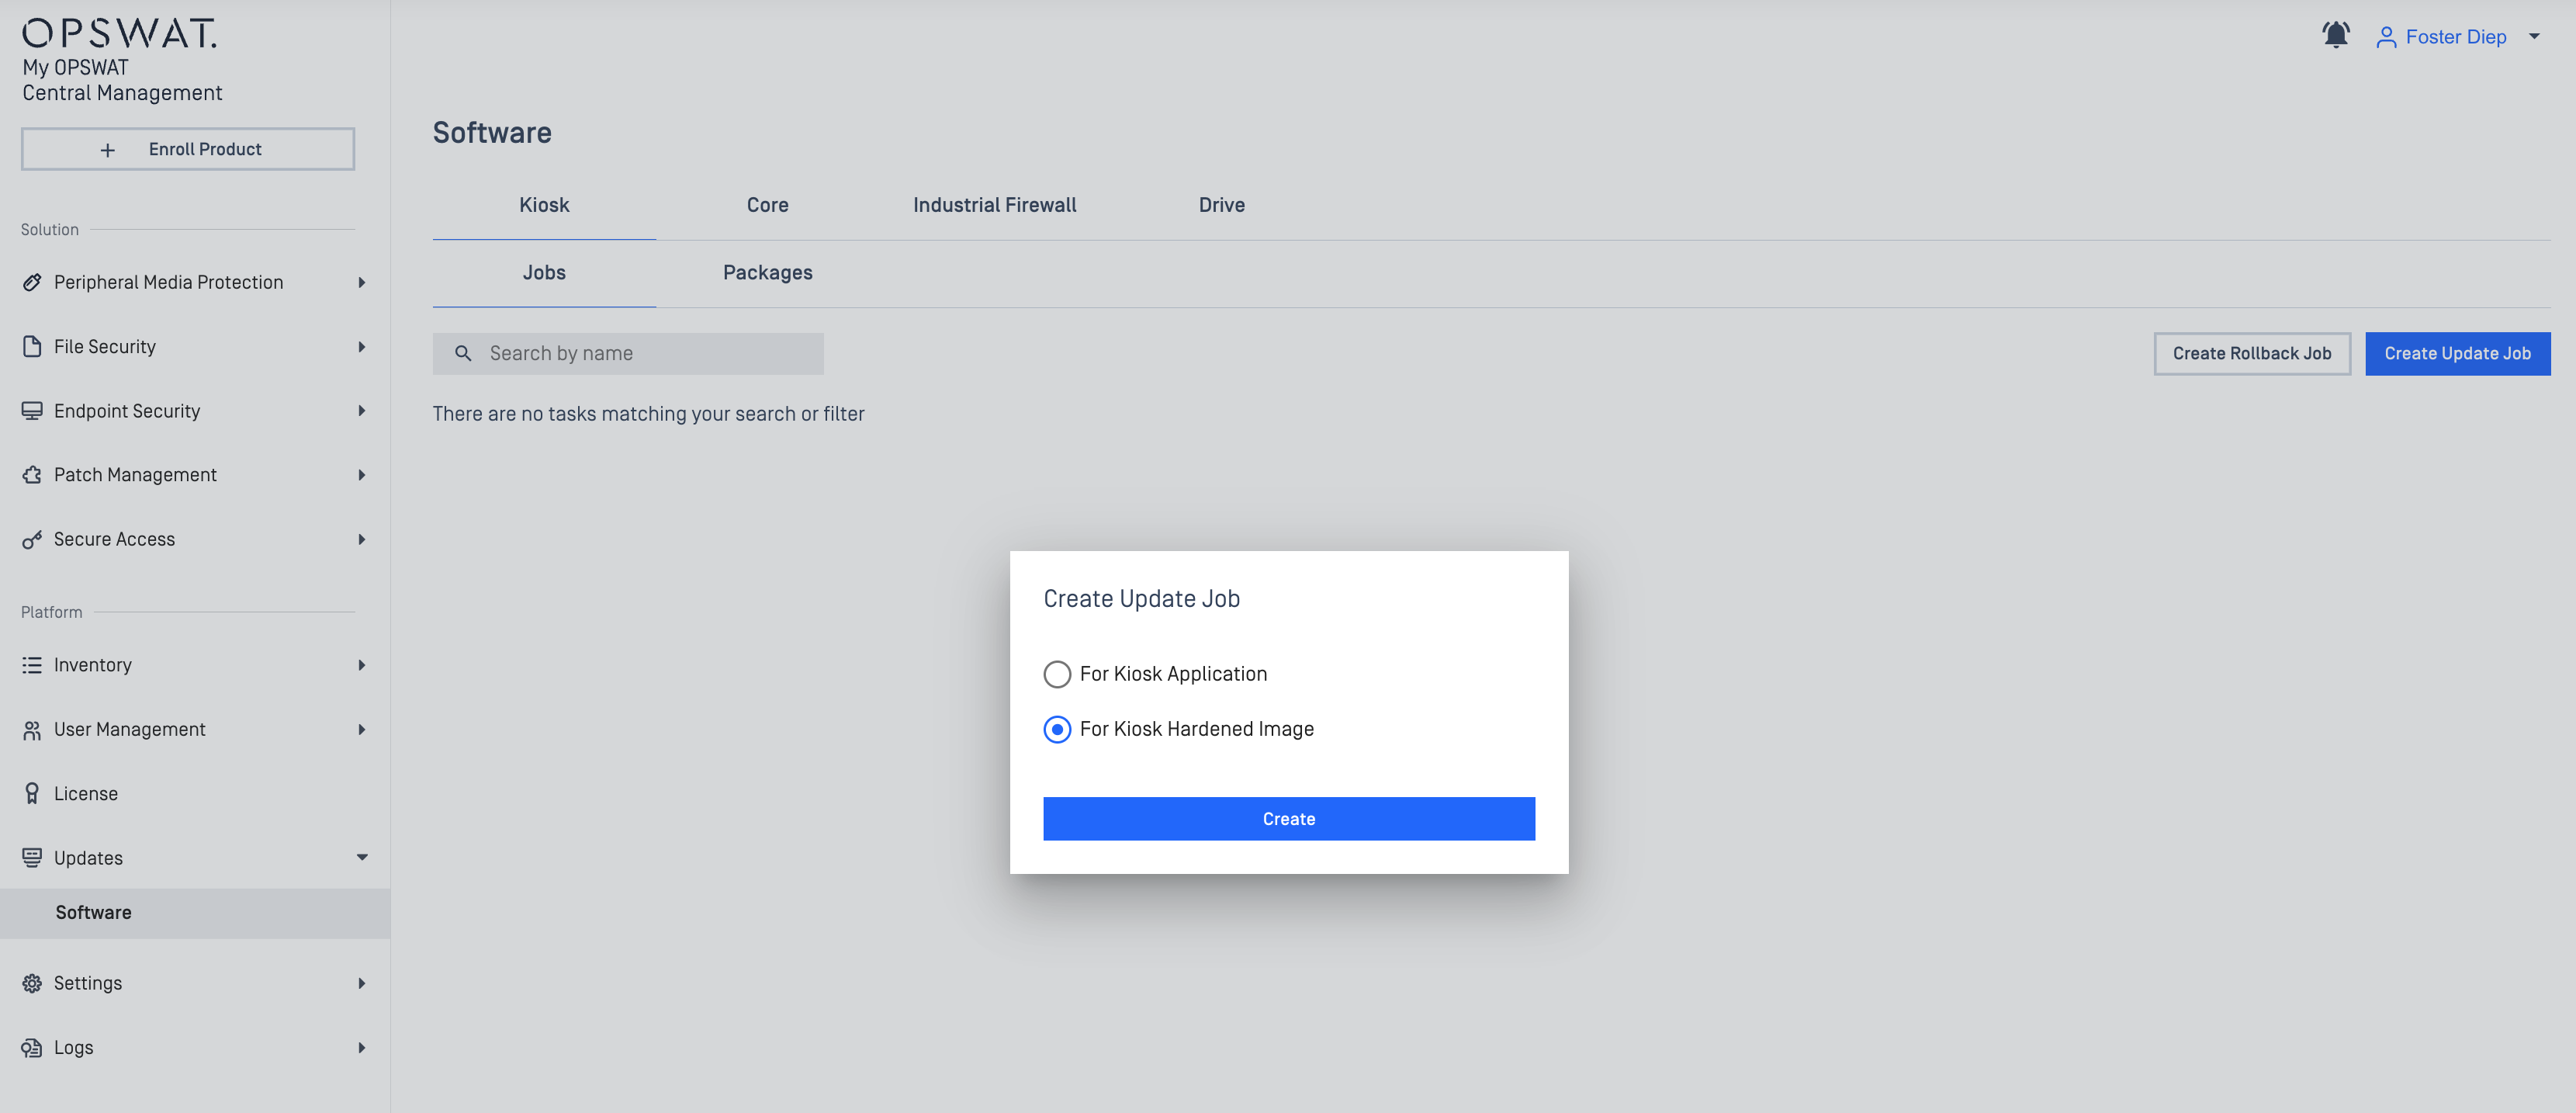Click the Create Rollback Job button
Image resolution: width=2576 pixels, height=1113 pixels.
click(2251, 353)
